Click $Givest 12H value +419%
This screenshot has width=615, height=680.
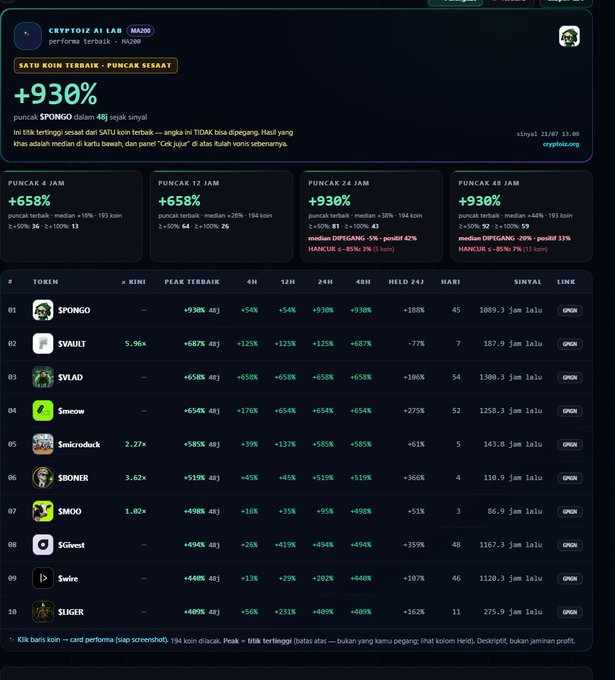pos(285,545)
